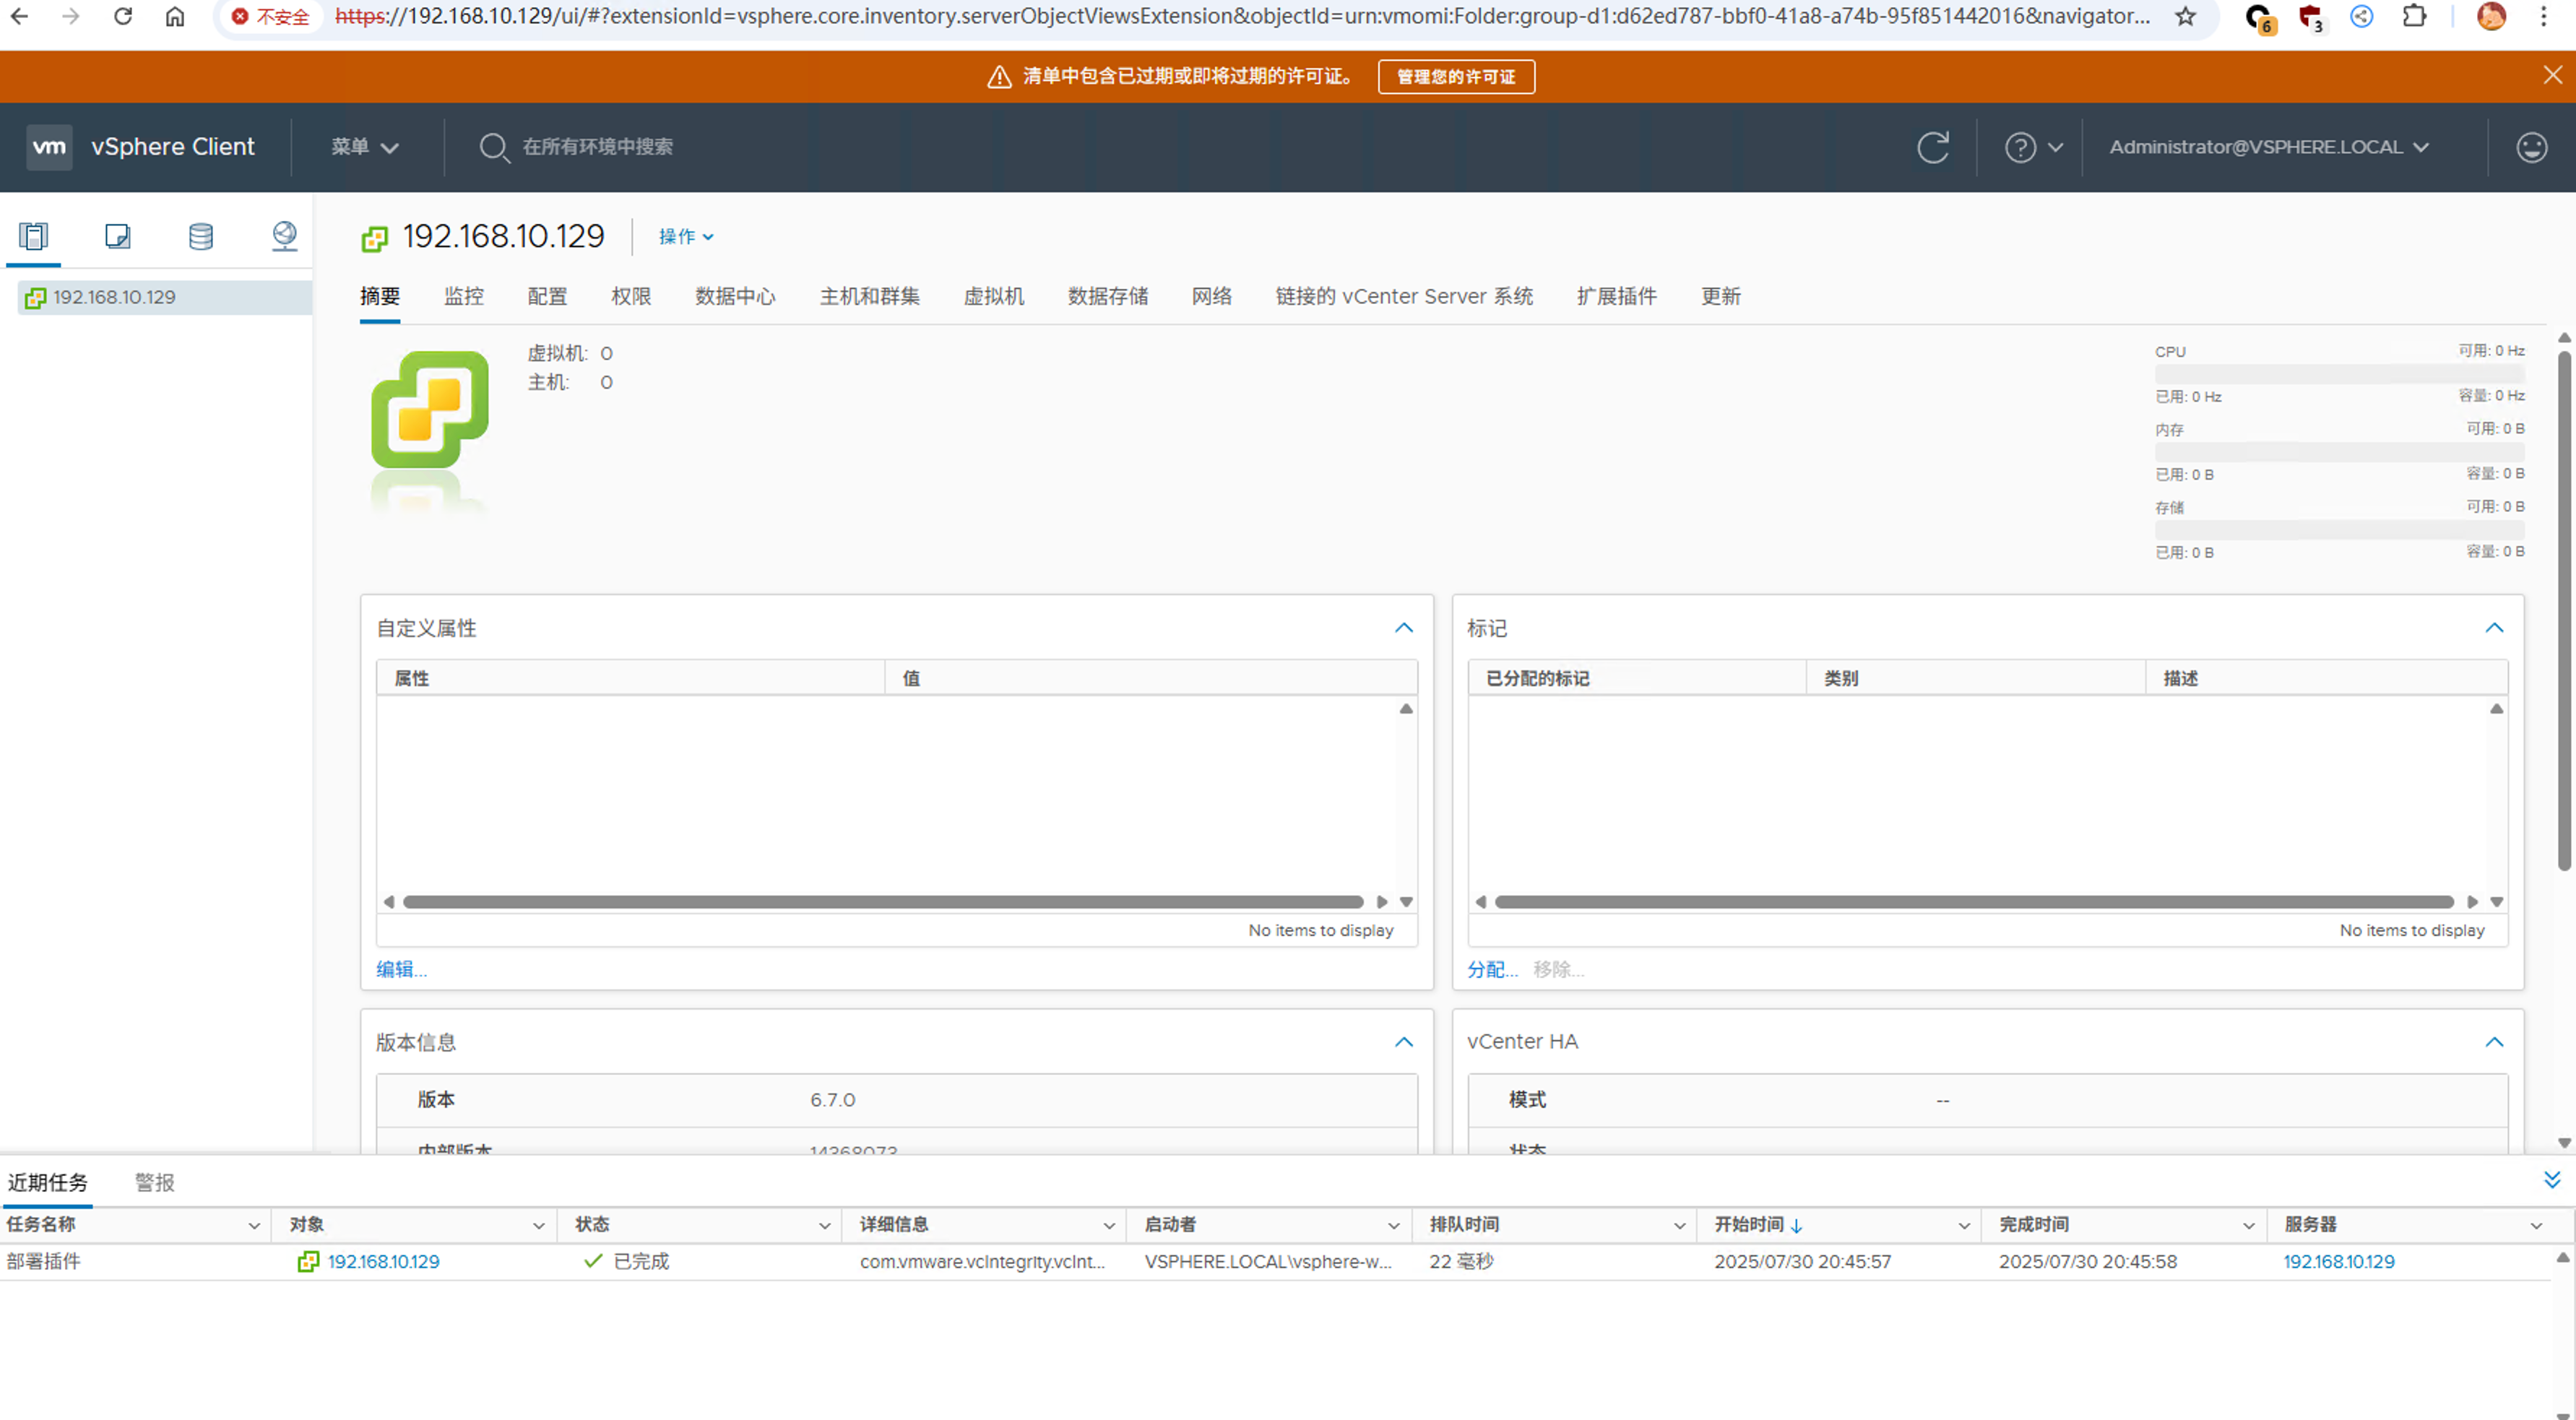Sort tasks by 开始时间 column header
The image size is (2576, 1420).
(x=1748, y=1224)
